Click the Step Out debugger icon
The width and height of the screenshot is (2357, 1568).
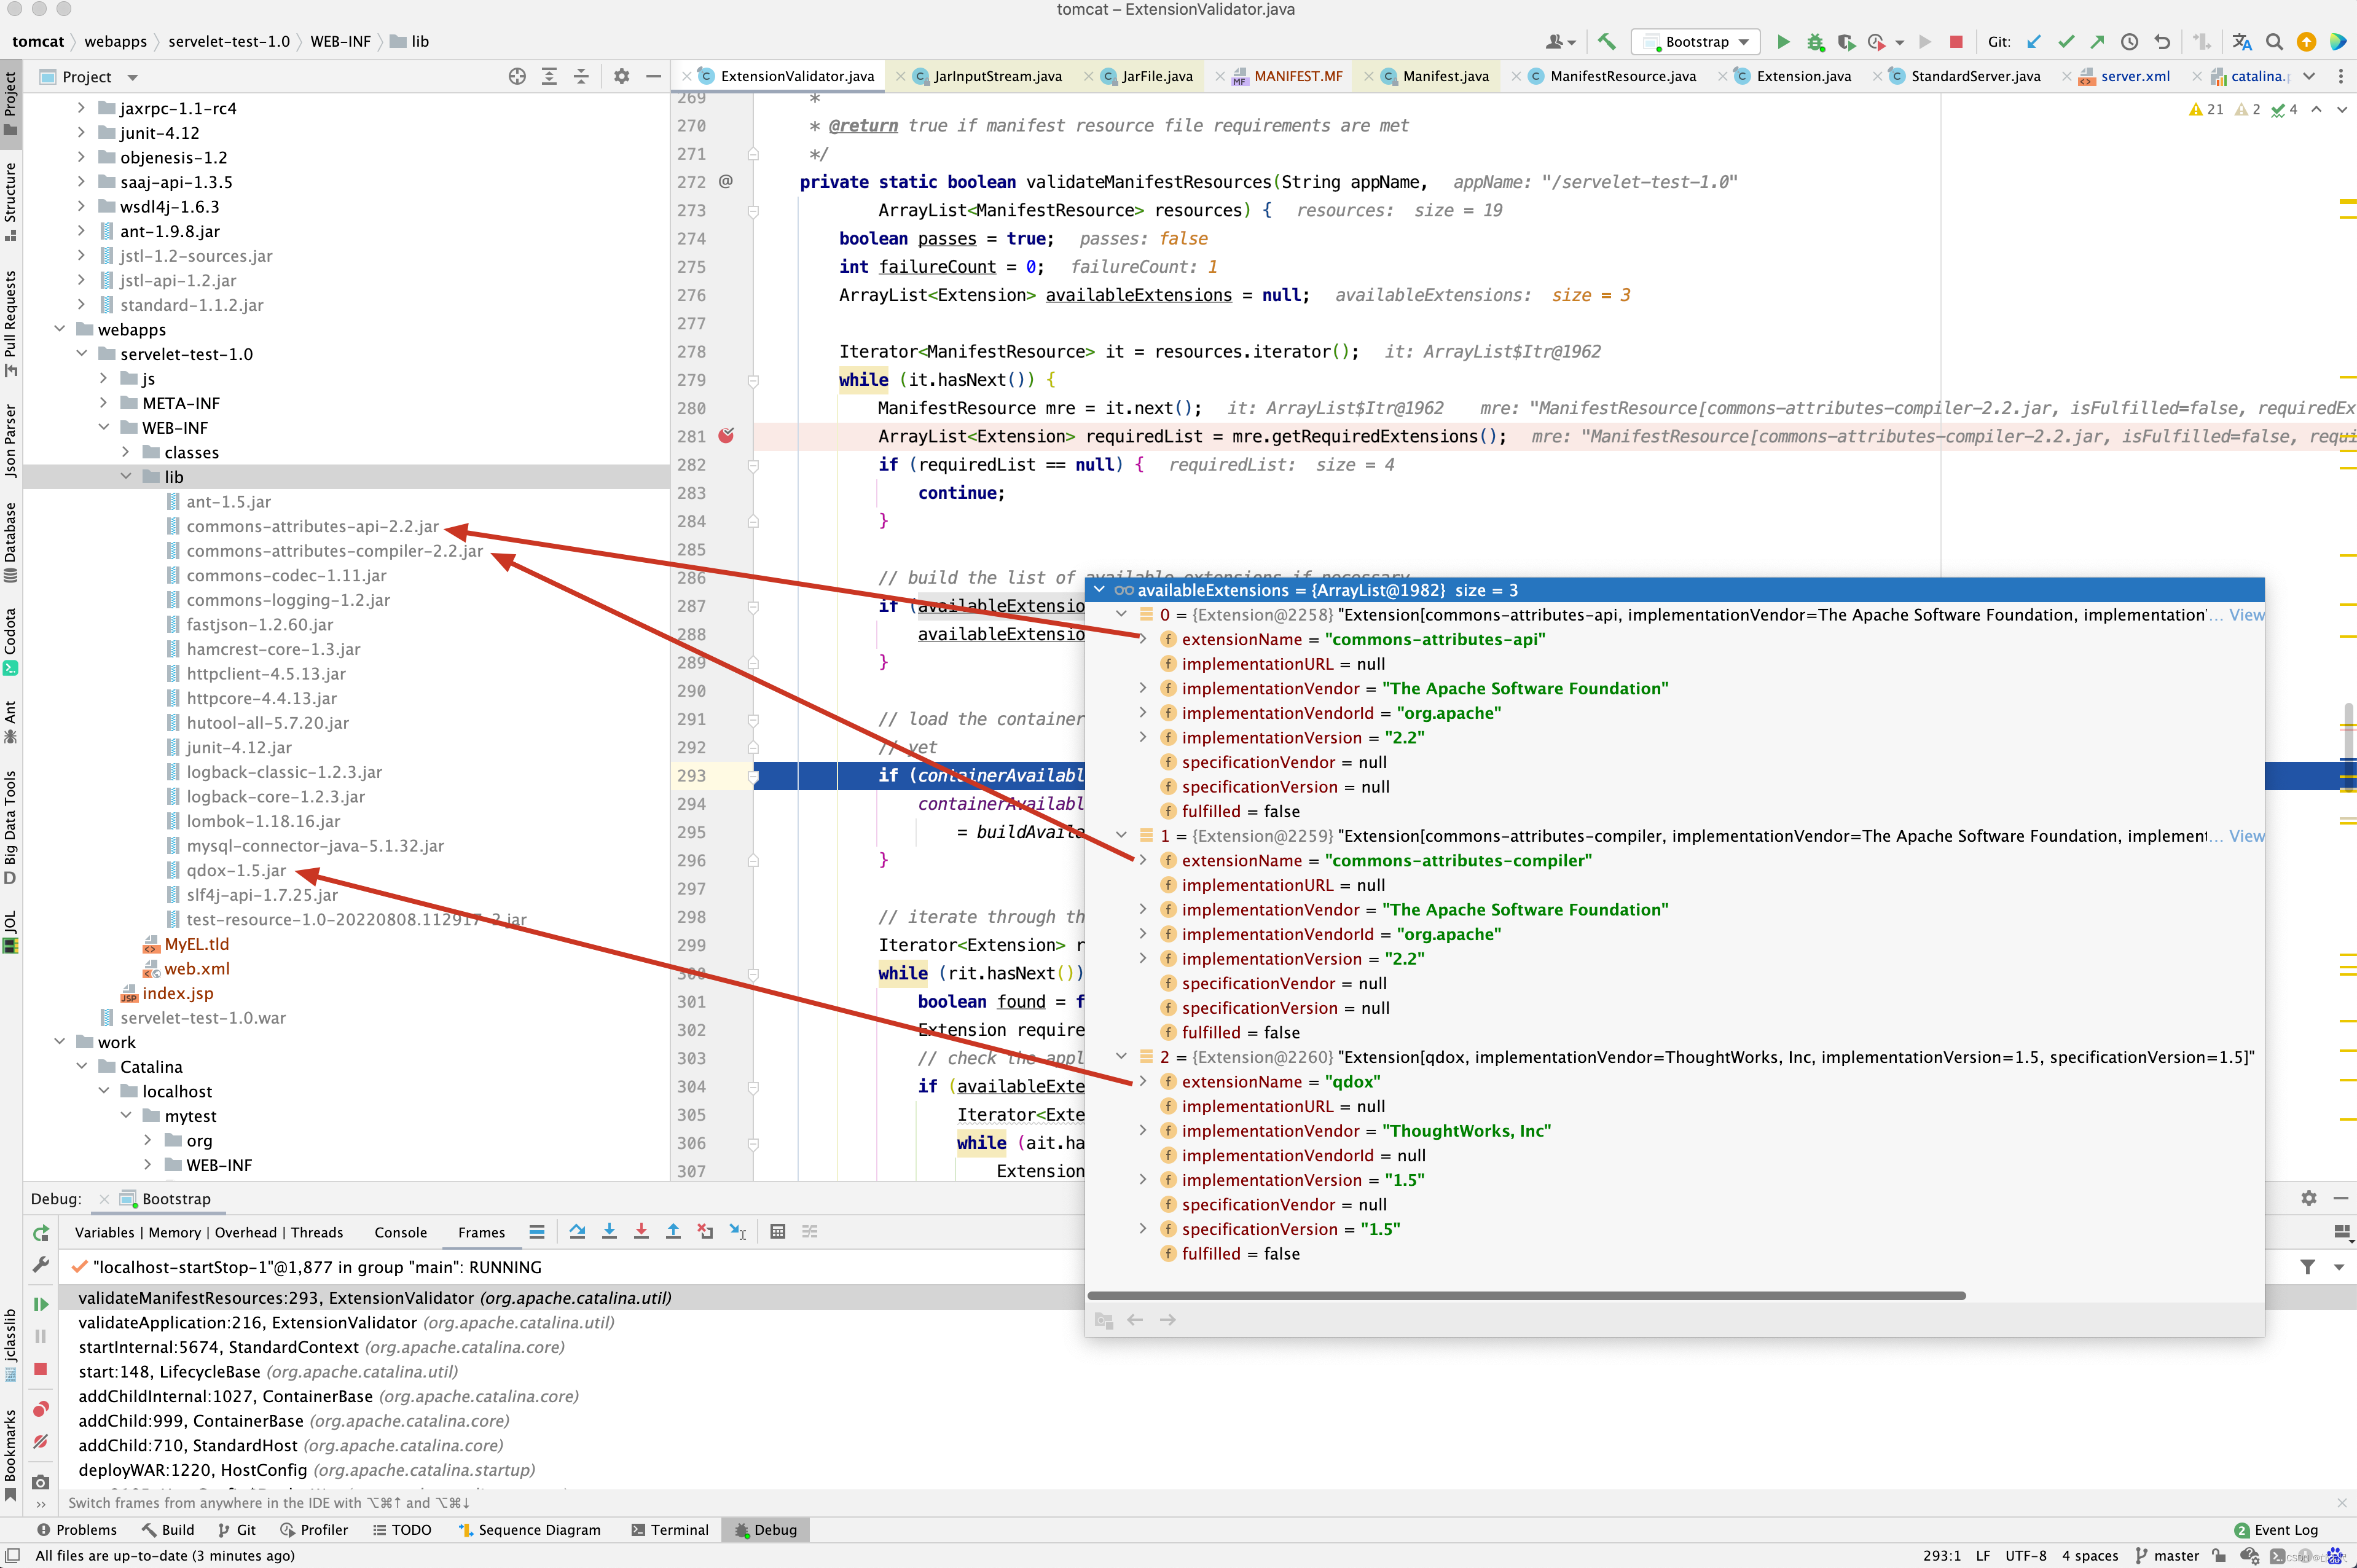(x=673, y=1232)
